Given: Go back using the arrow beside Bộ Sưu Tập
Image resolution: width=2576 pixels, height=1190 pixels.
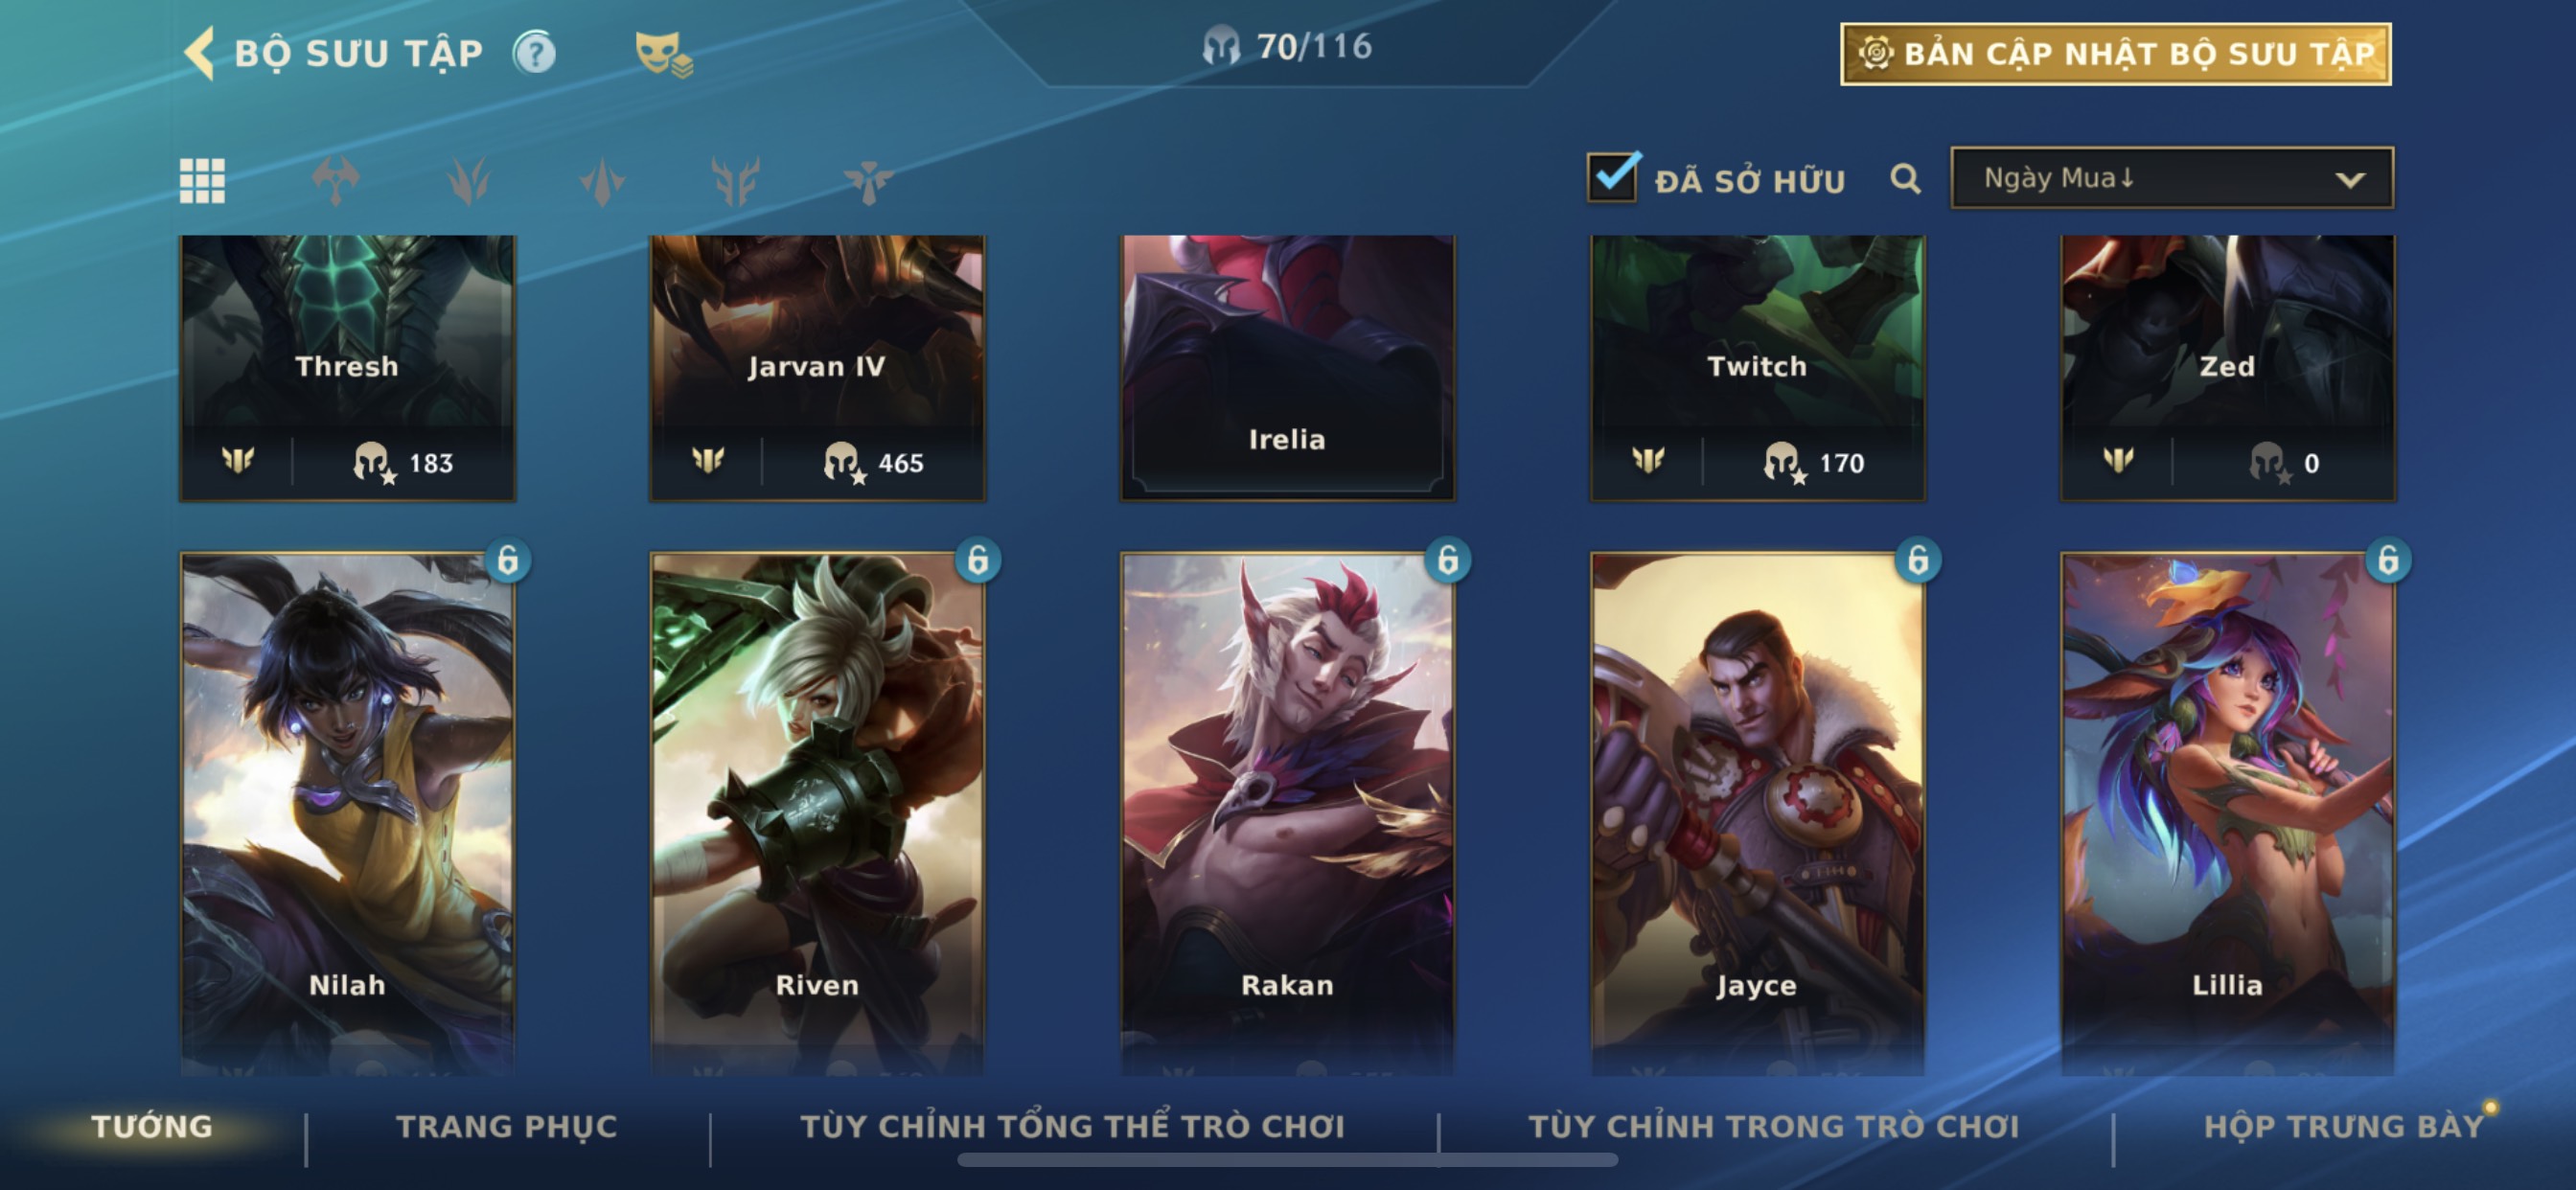Looking at the screenshot, I should pyautogui.click(x=200, y=53).
